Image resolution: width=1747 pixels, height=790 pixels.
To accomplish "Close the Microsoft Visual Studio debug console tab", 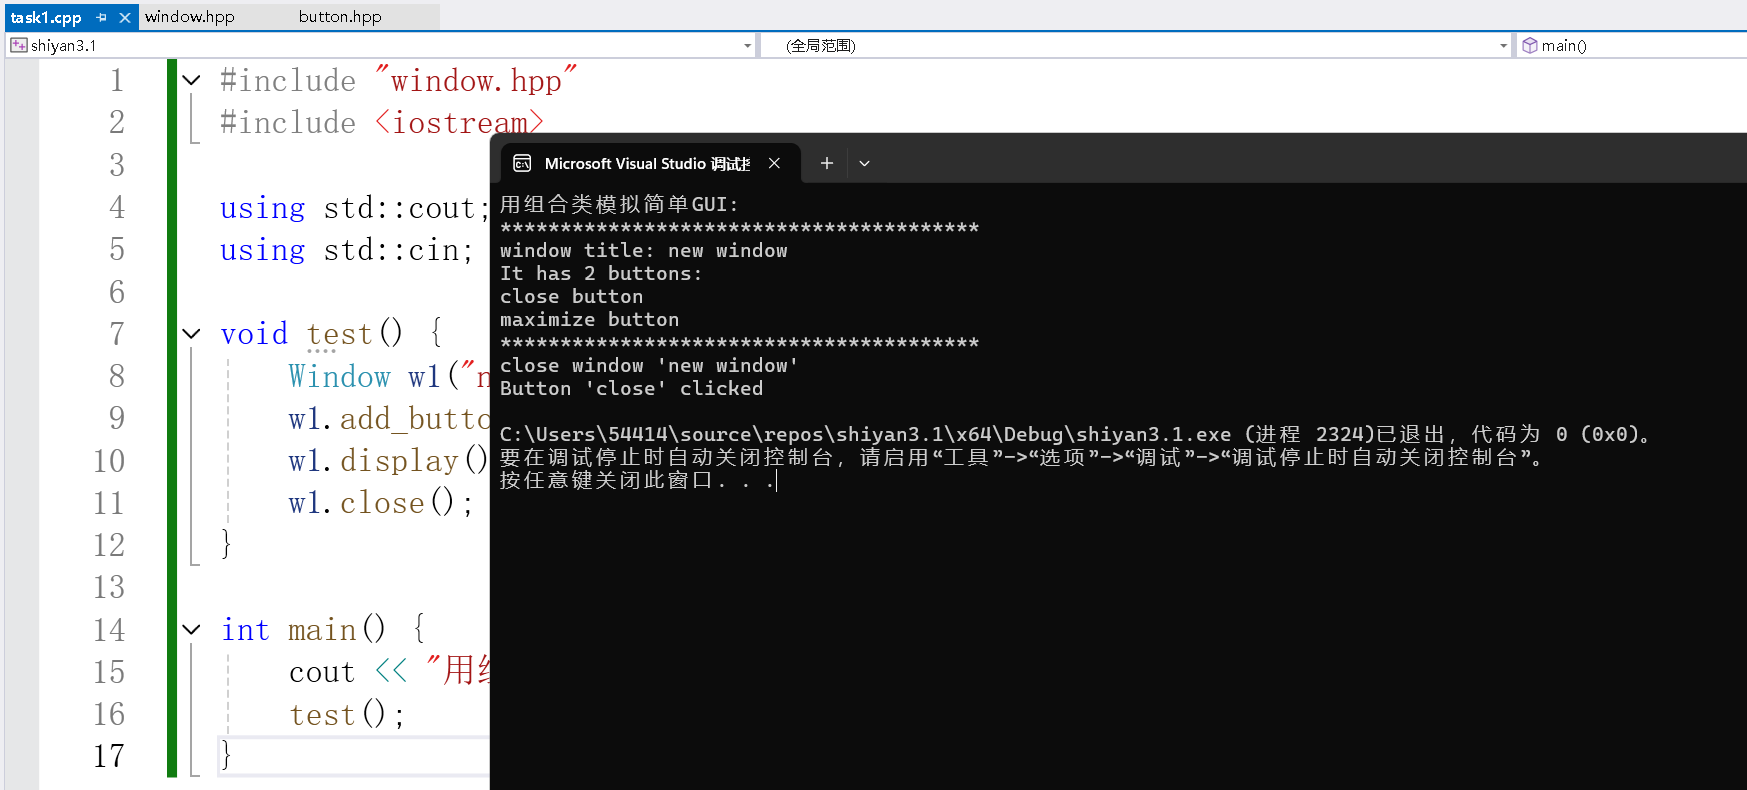I will [774, 163].
